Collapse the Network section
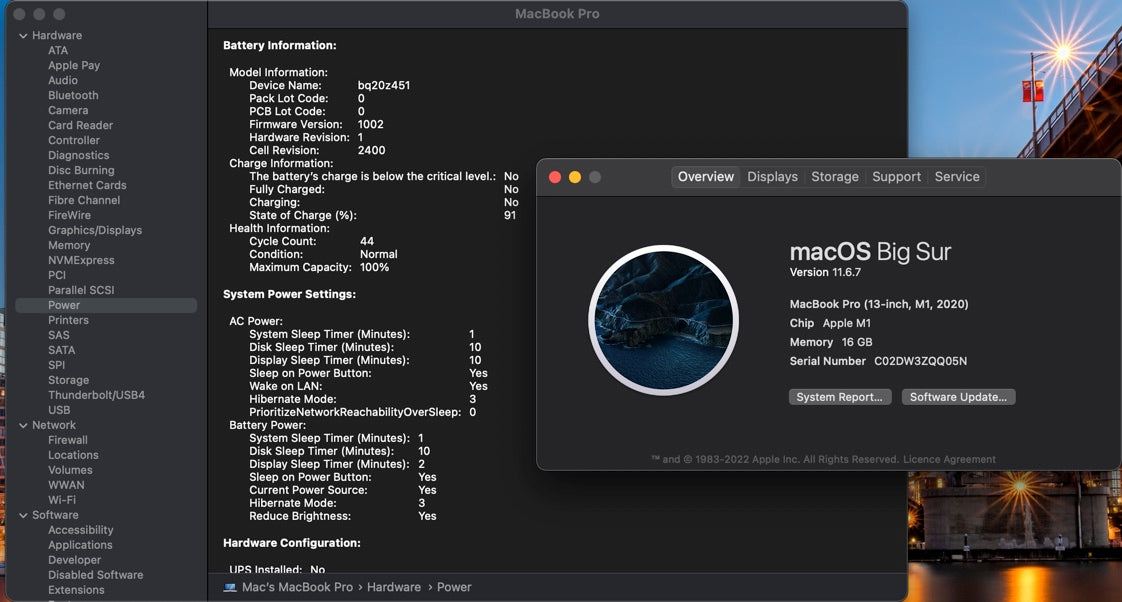This screenshot has width=1122, height=602. 22,425
